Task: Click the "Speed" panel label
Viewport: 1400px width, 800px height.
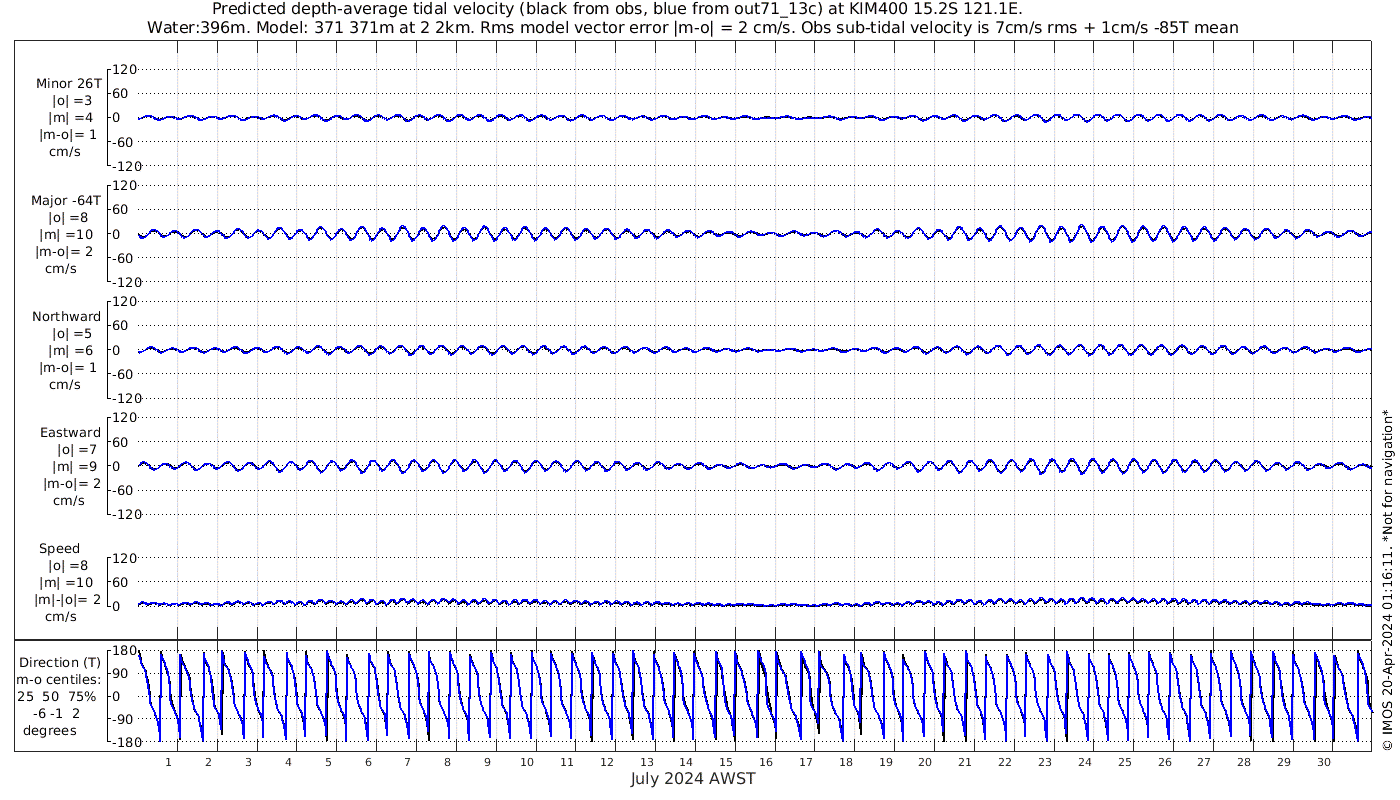Action: [60, 549]
